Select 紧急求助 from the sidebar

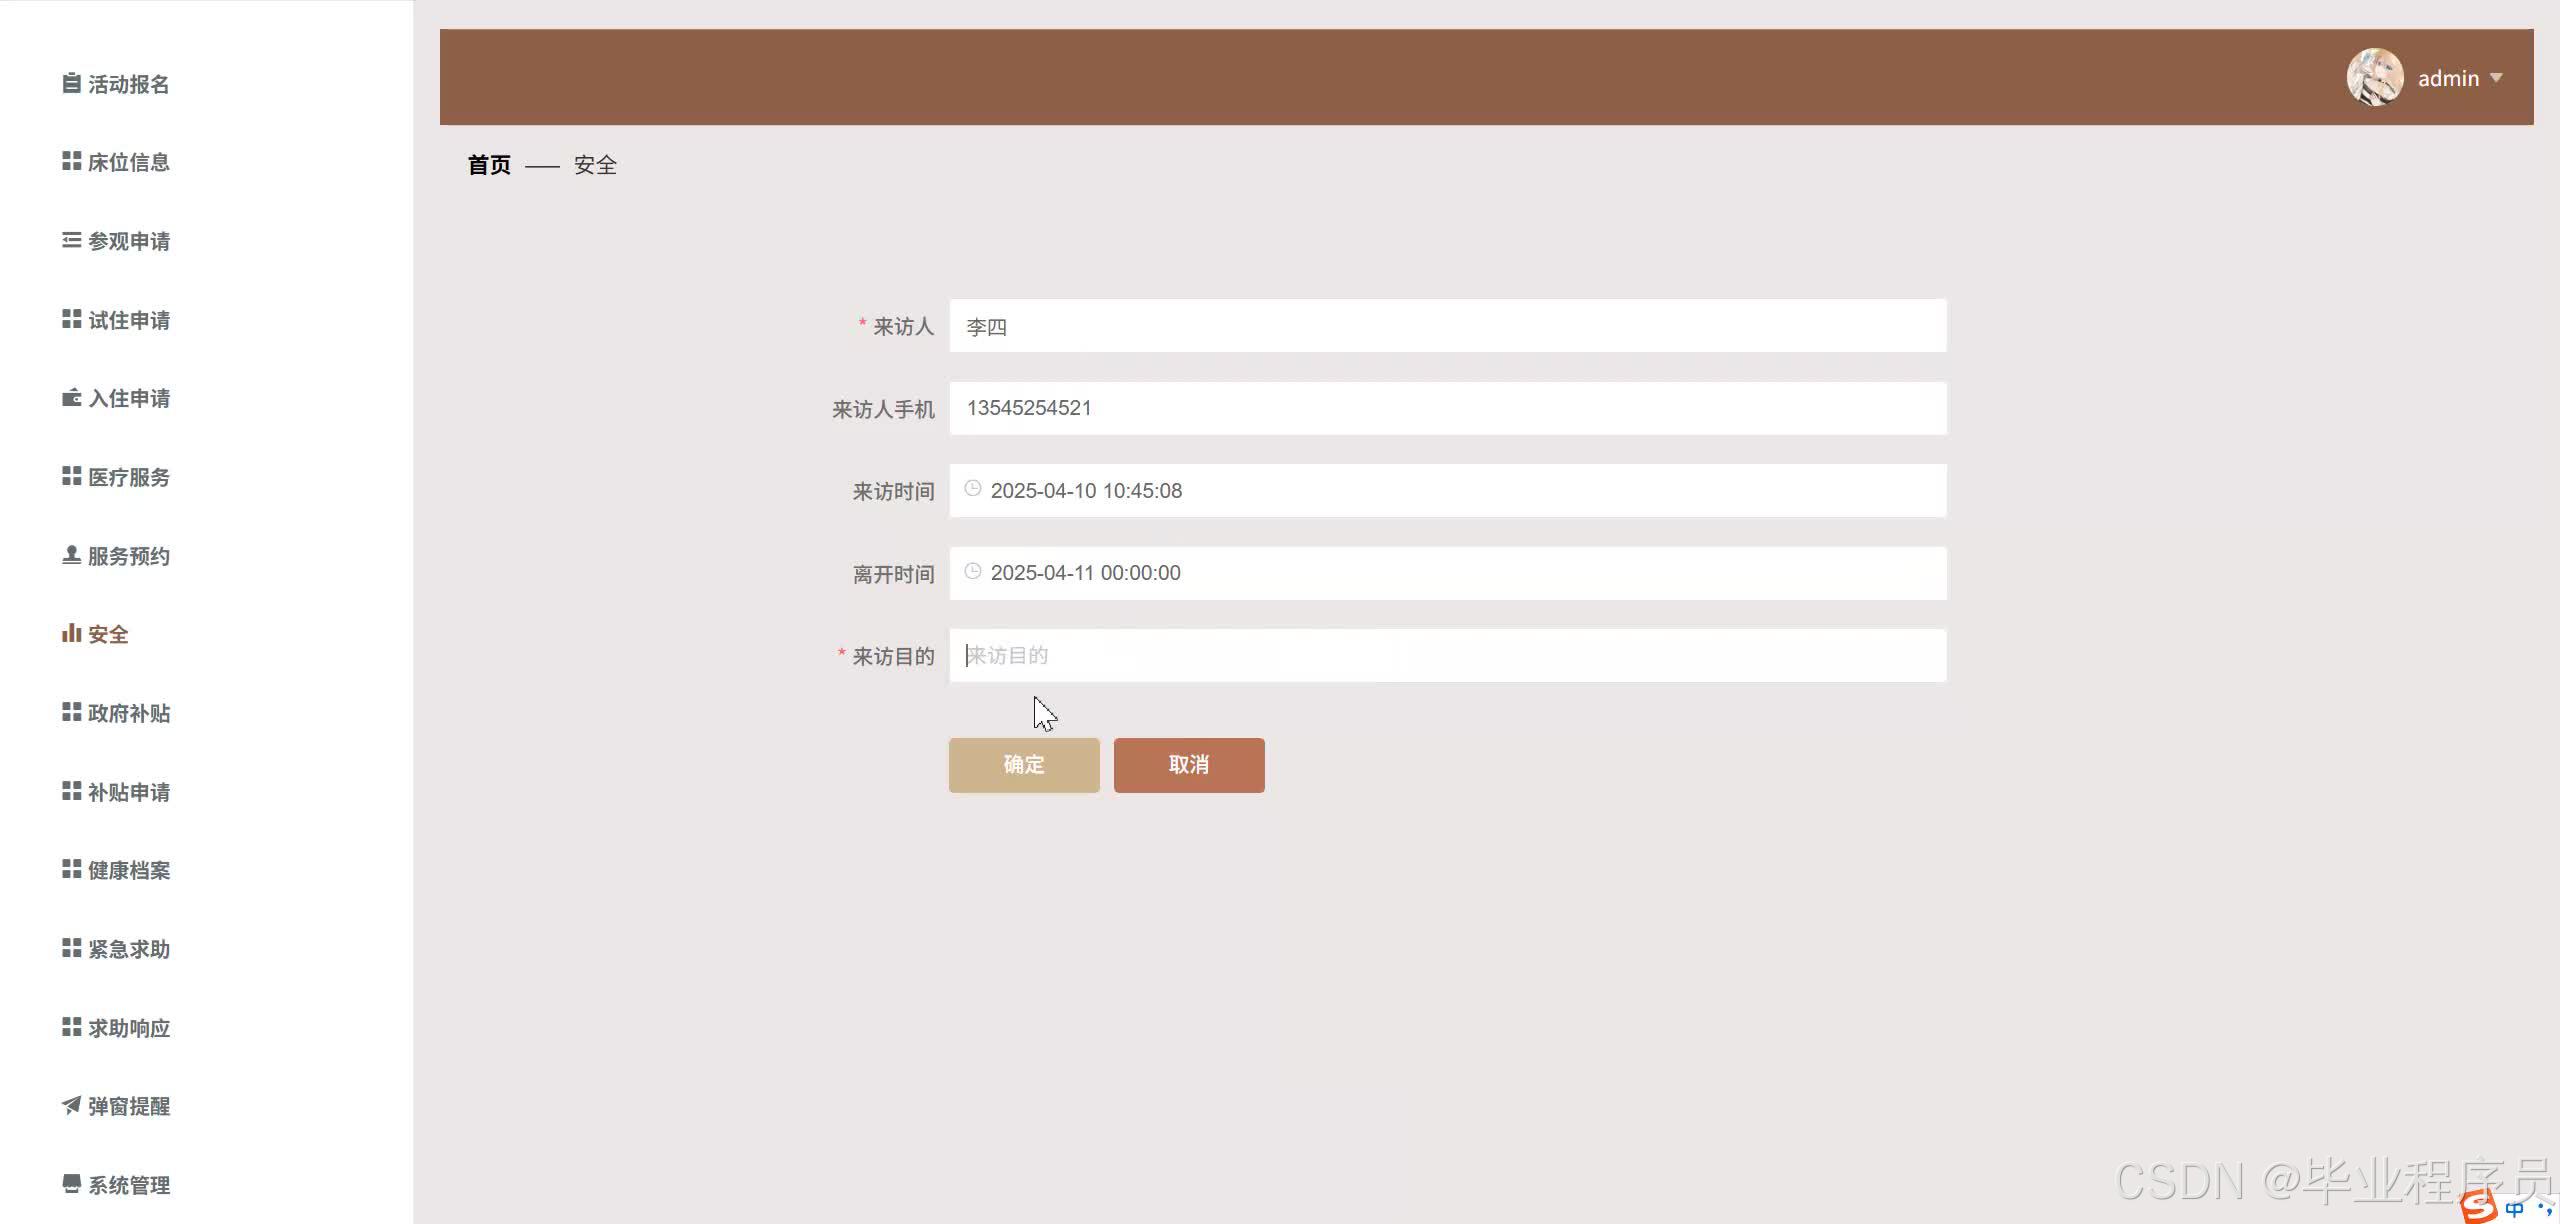point(128,949)
